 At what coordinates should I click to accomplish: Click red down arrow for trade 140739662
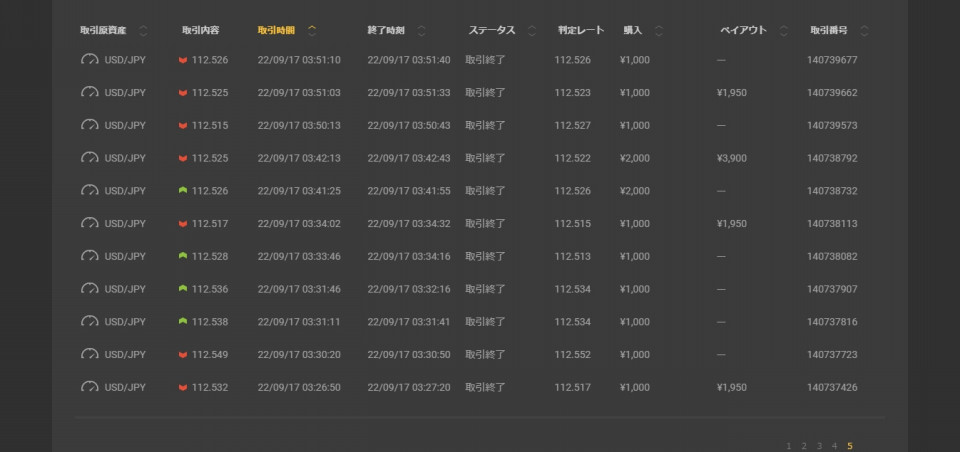(x=182, y=93)
